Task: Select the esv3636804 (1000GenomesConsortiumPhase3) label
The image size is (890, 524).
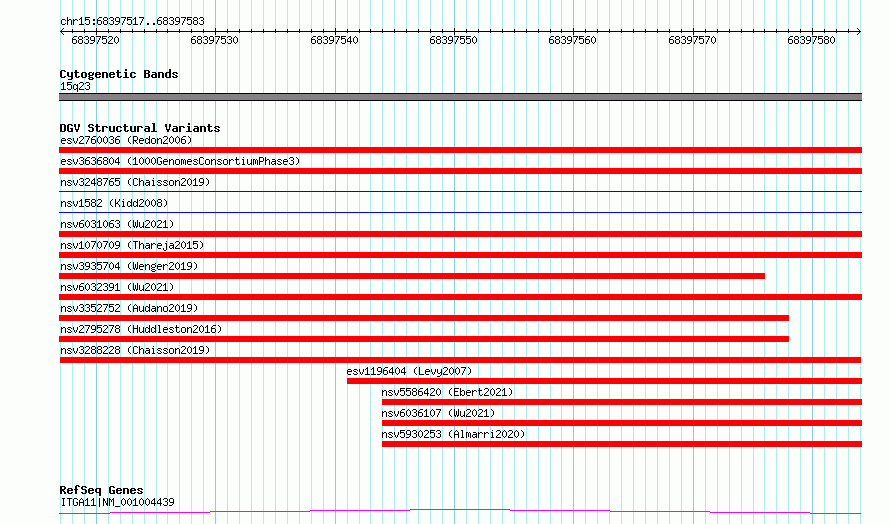Action: 180,161
